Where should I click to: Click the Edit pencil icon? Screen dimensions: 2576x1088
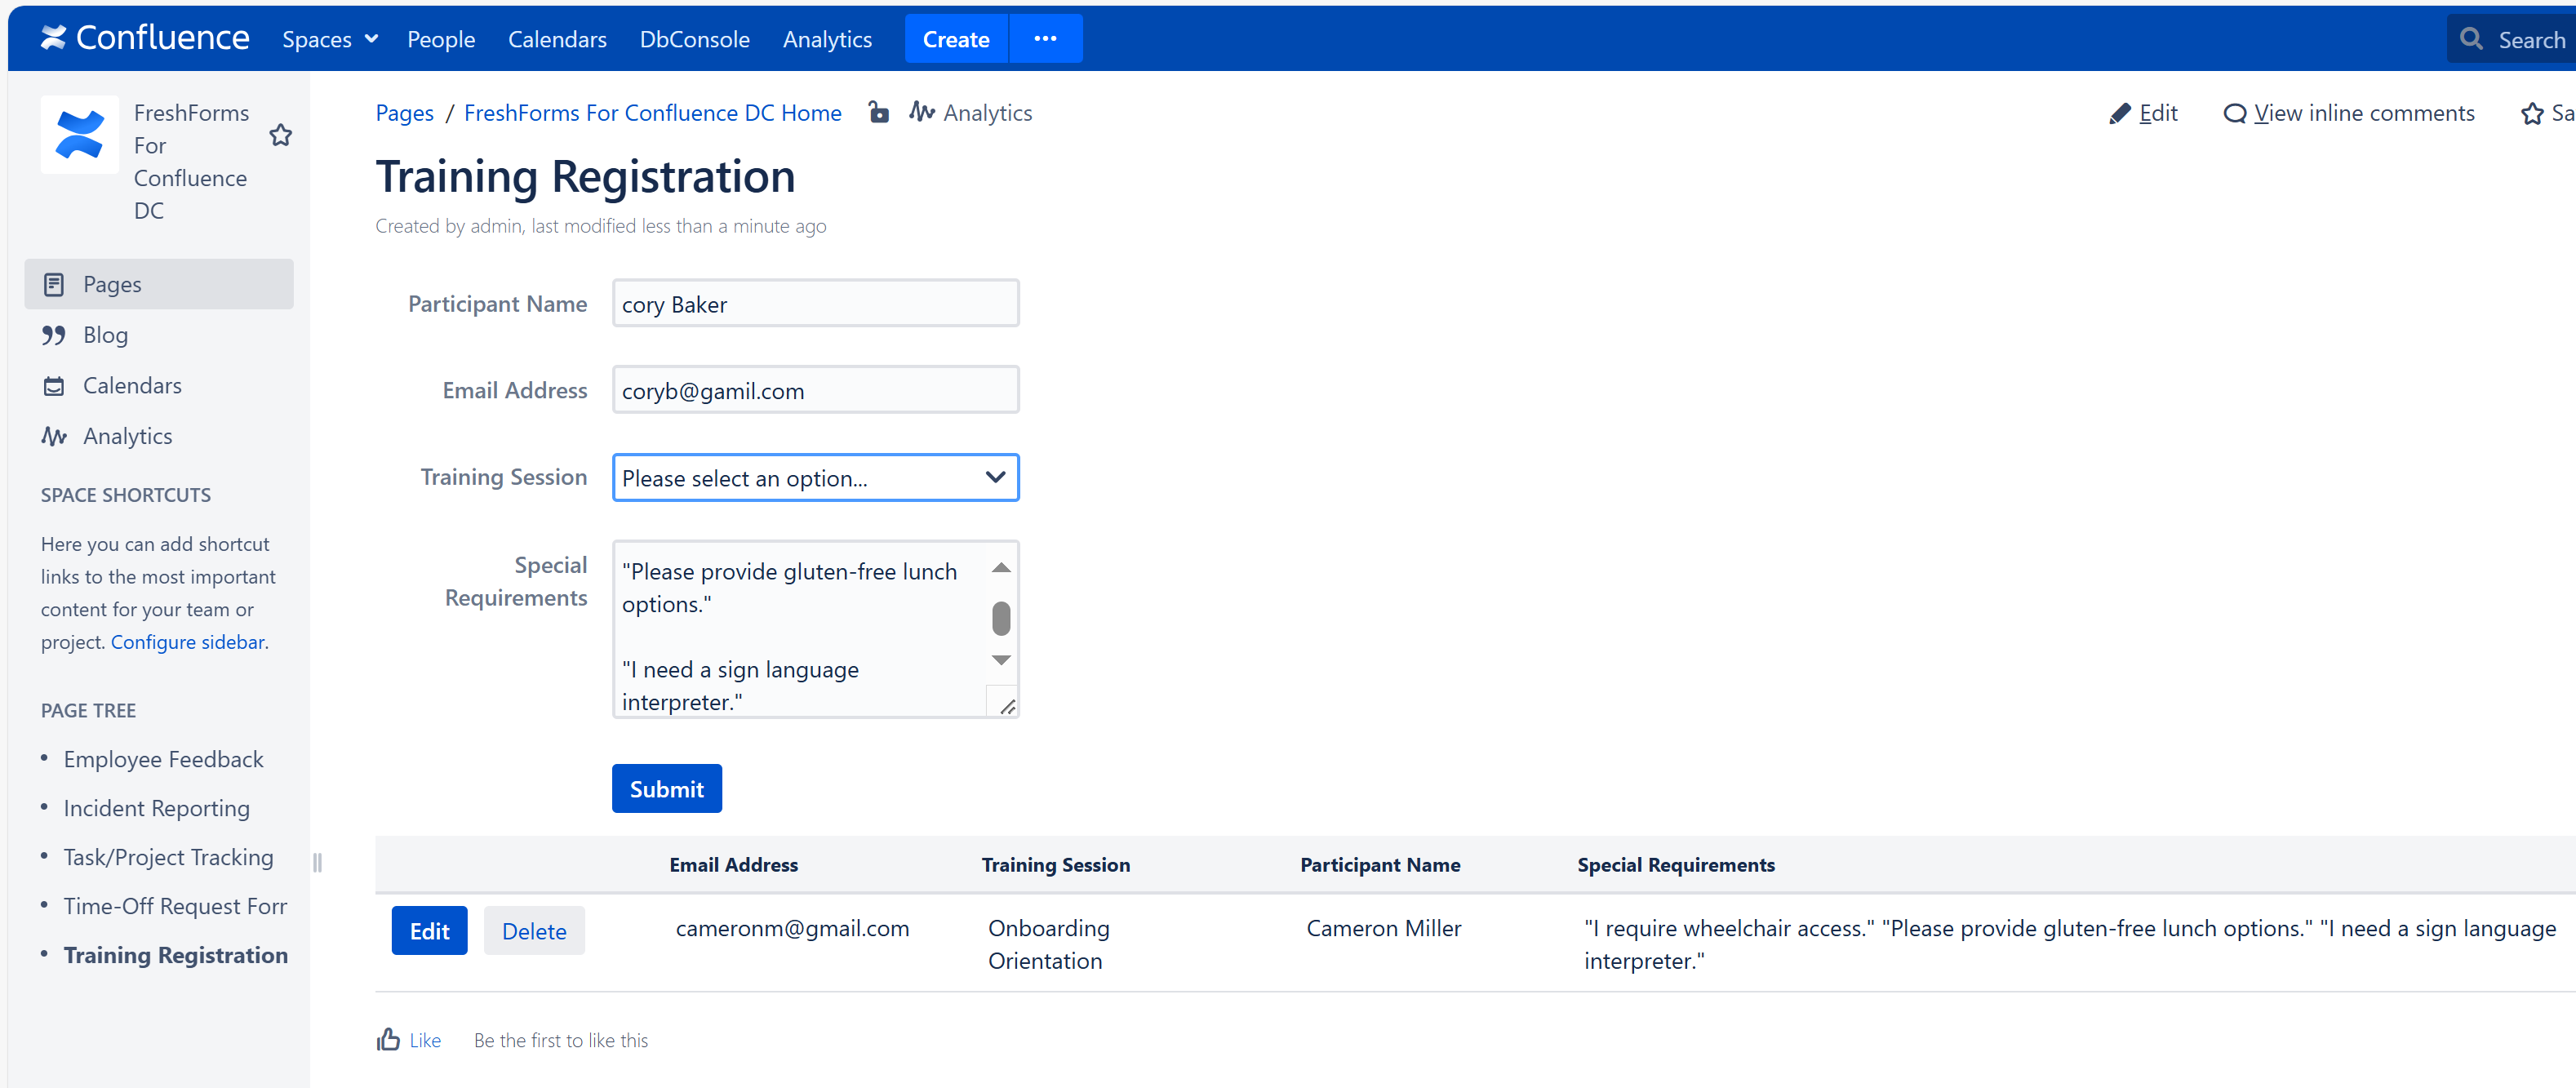tap(2120, 112)
